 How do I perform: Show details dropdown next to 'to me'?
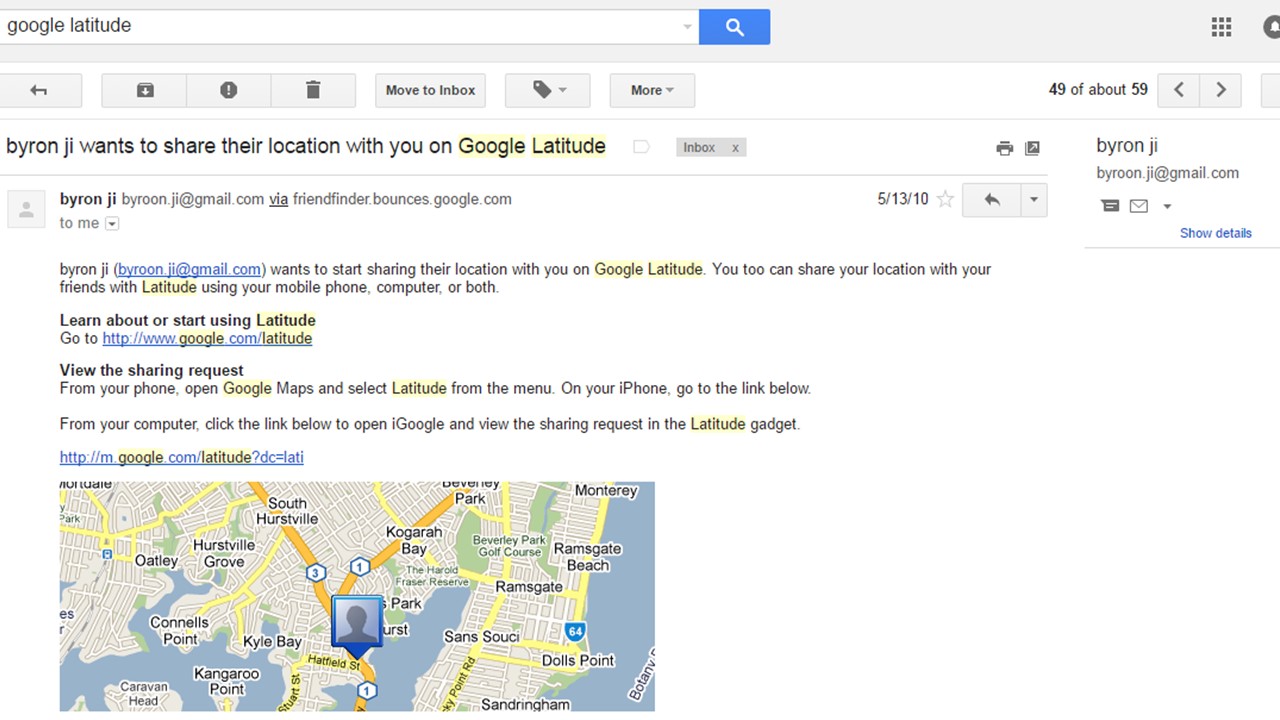[x=112, y=224]
